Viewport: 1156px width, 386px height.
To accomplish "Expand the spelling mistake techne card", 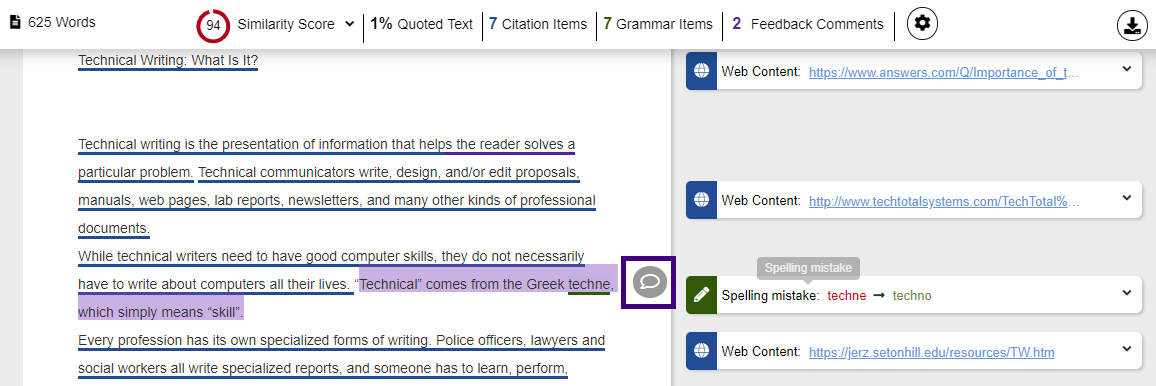I will tap(1126, 293).
